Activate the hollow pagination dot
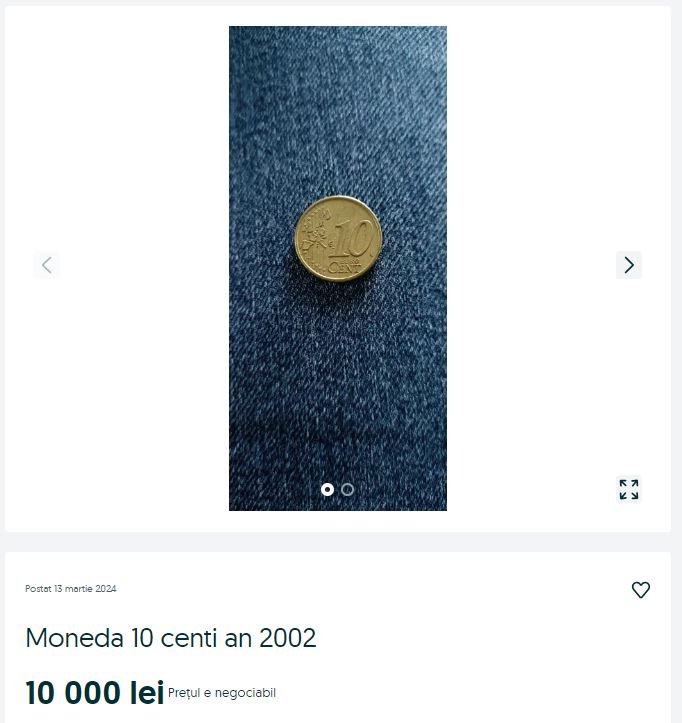This screenshot has width=682, height=723. [348, 489]
